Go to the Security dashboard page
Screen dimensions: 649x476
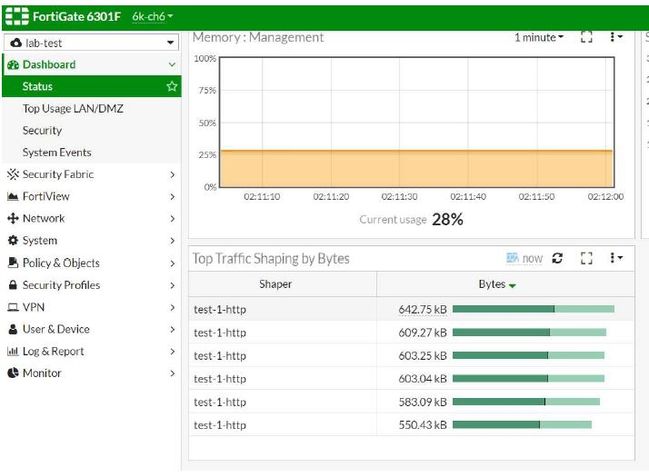pos(42,130)
